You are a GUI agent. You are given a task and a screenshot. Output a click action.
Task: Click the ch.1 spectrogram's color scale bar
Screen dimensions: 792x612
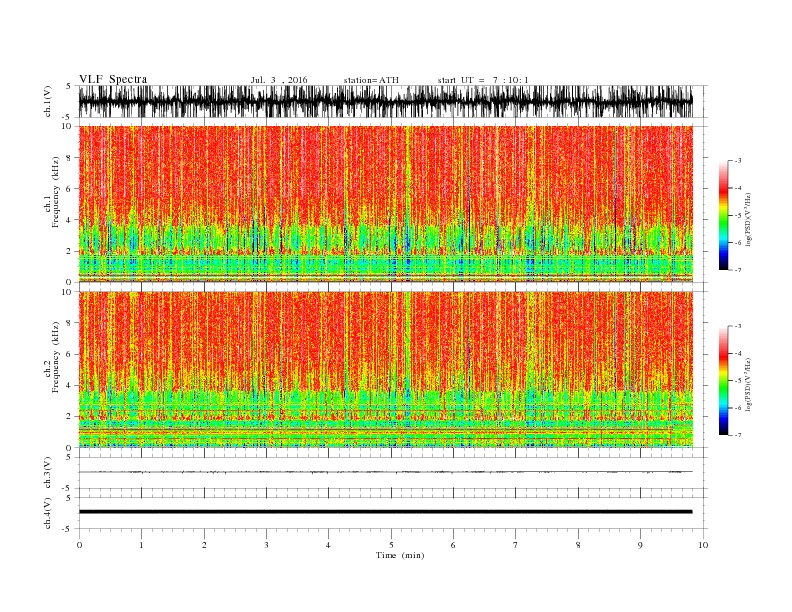point(723,215)
